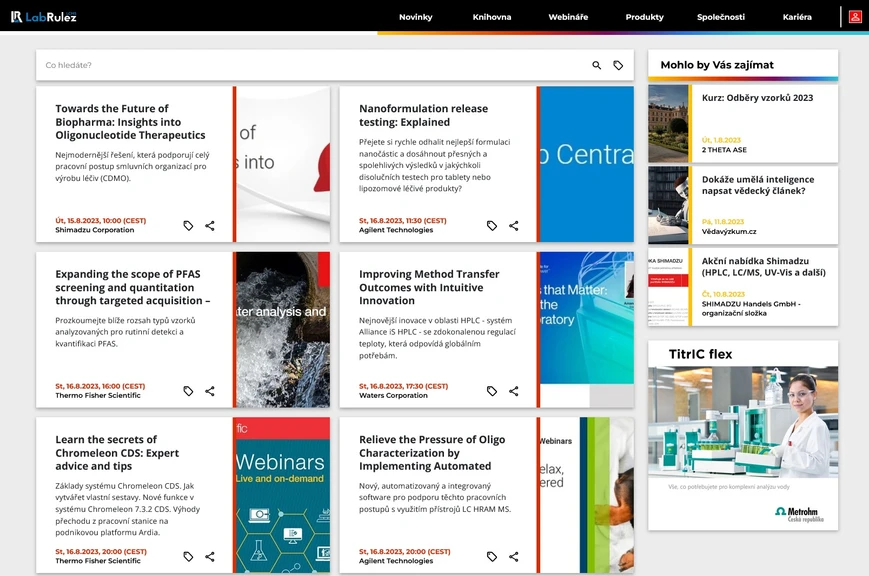Click the date 'St, 16.8.2023, 11:30 (CEST)'

[x=402, y=221]
